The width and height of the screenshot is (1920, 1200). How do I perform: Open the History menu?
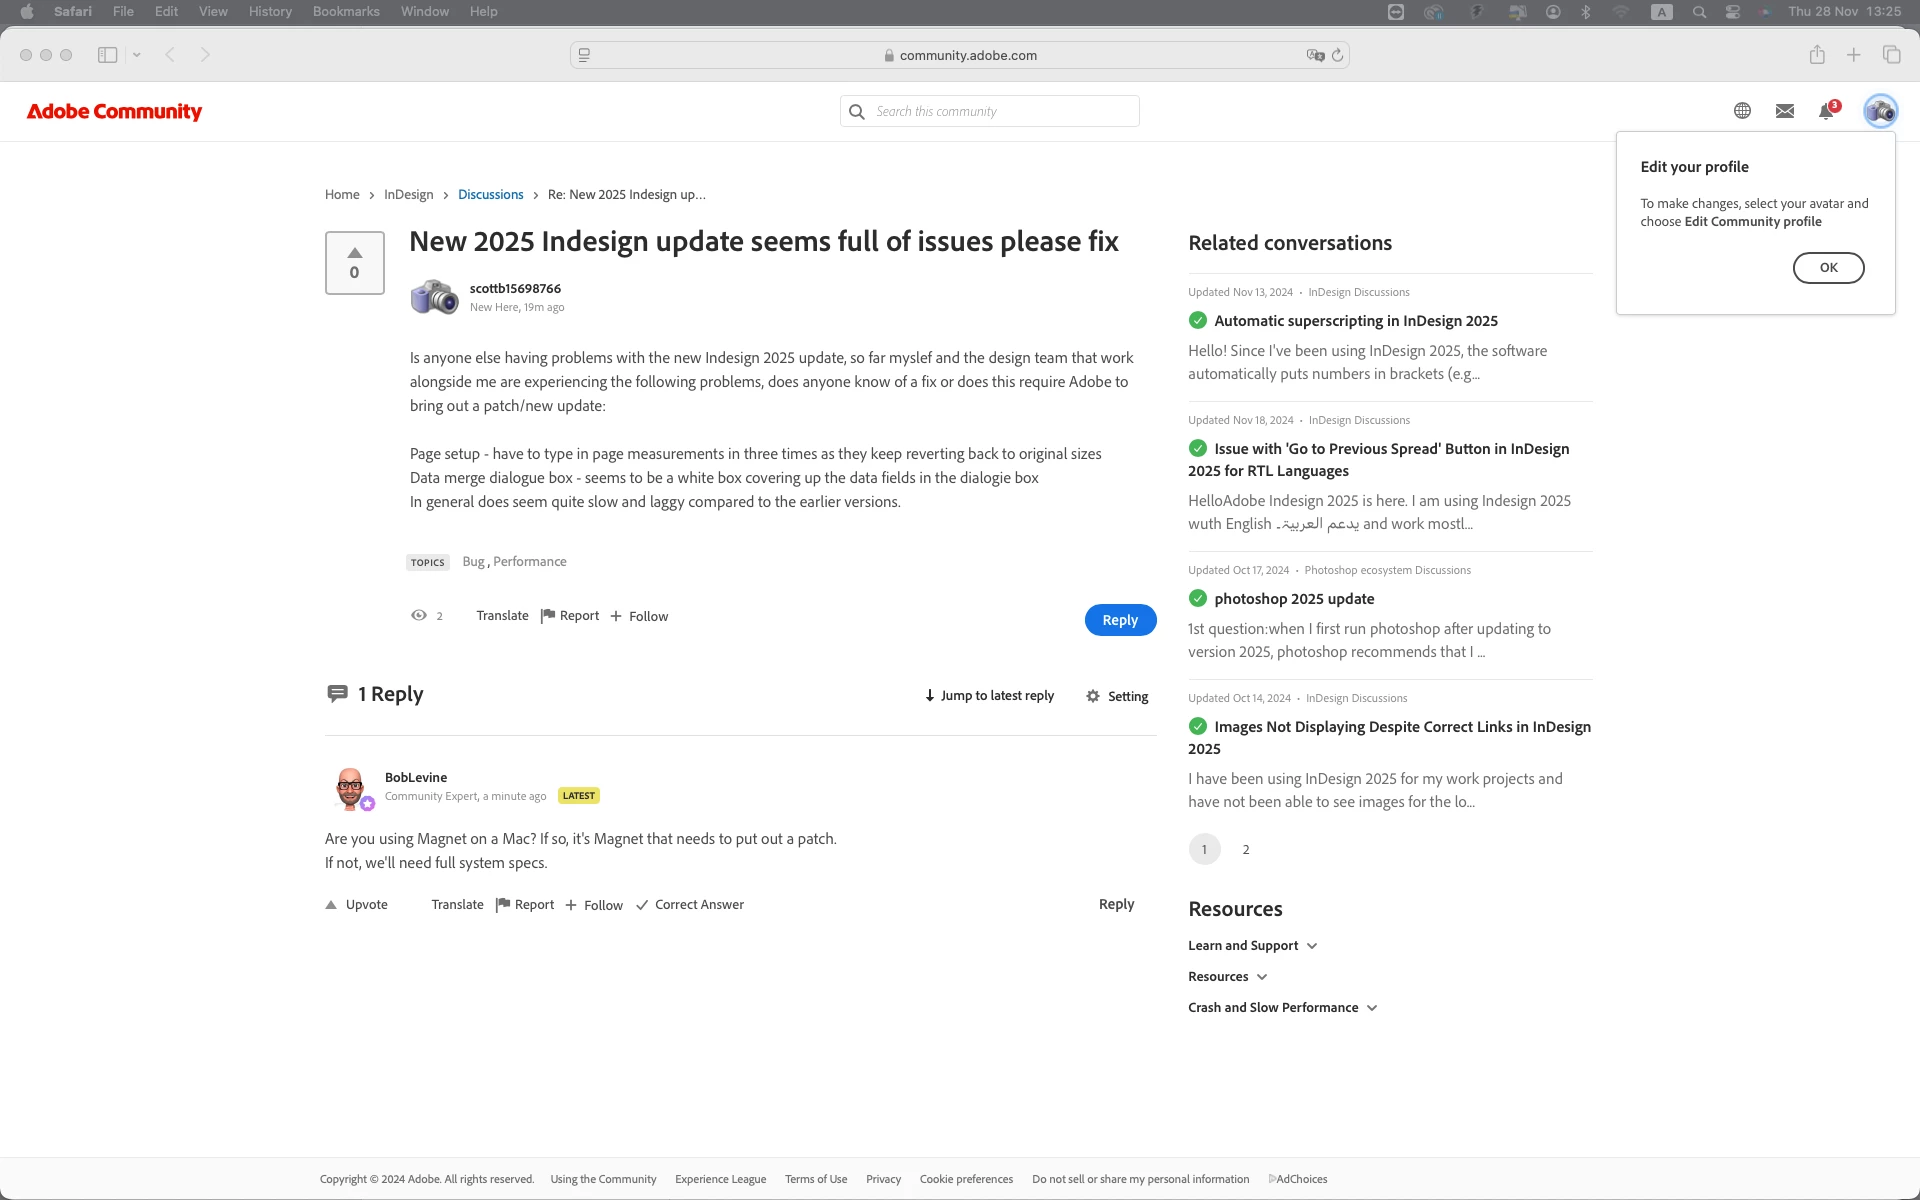pos(270,12)
